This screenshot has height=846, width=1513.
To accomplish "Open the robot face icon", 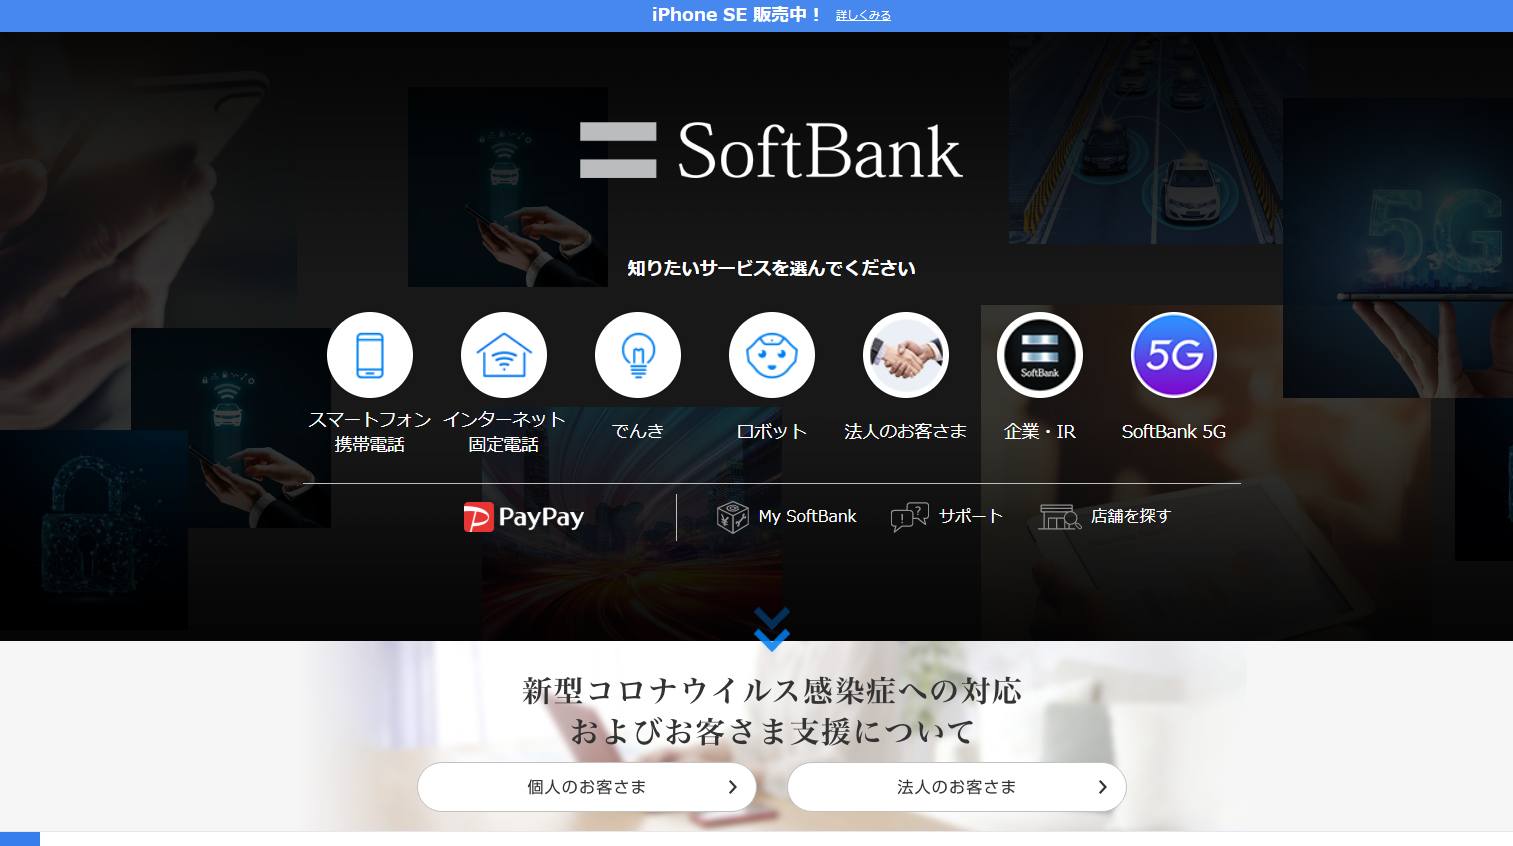I will pos(772,355).
